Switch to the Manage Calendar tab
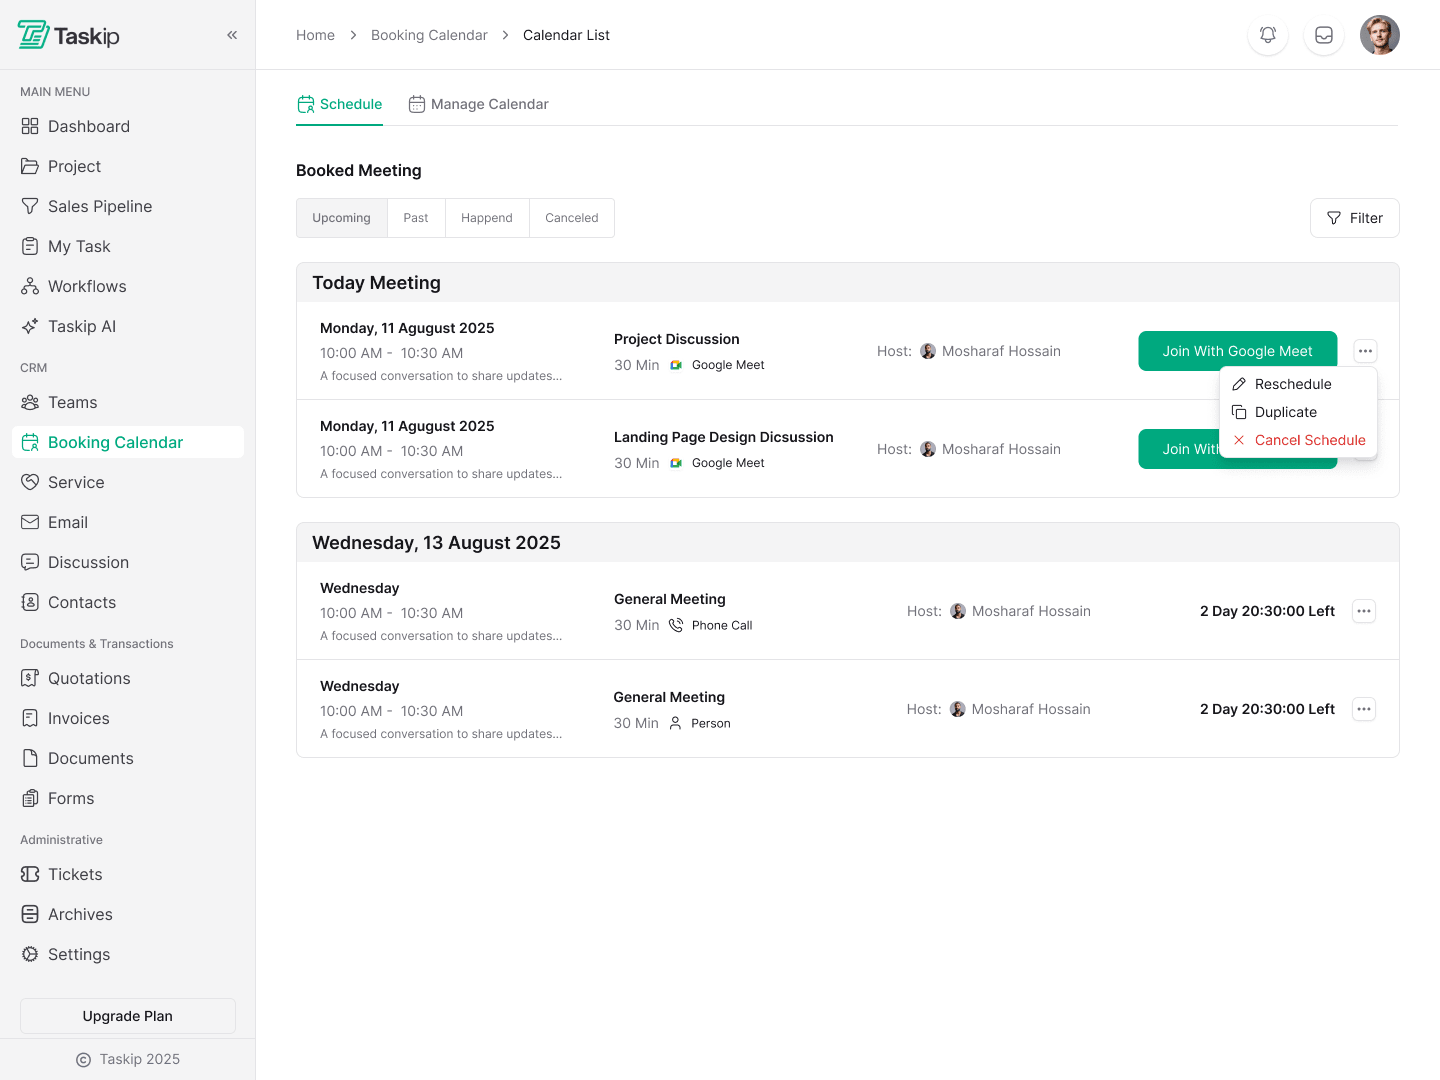1440x1080 pixels. click(479, 104)
